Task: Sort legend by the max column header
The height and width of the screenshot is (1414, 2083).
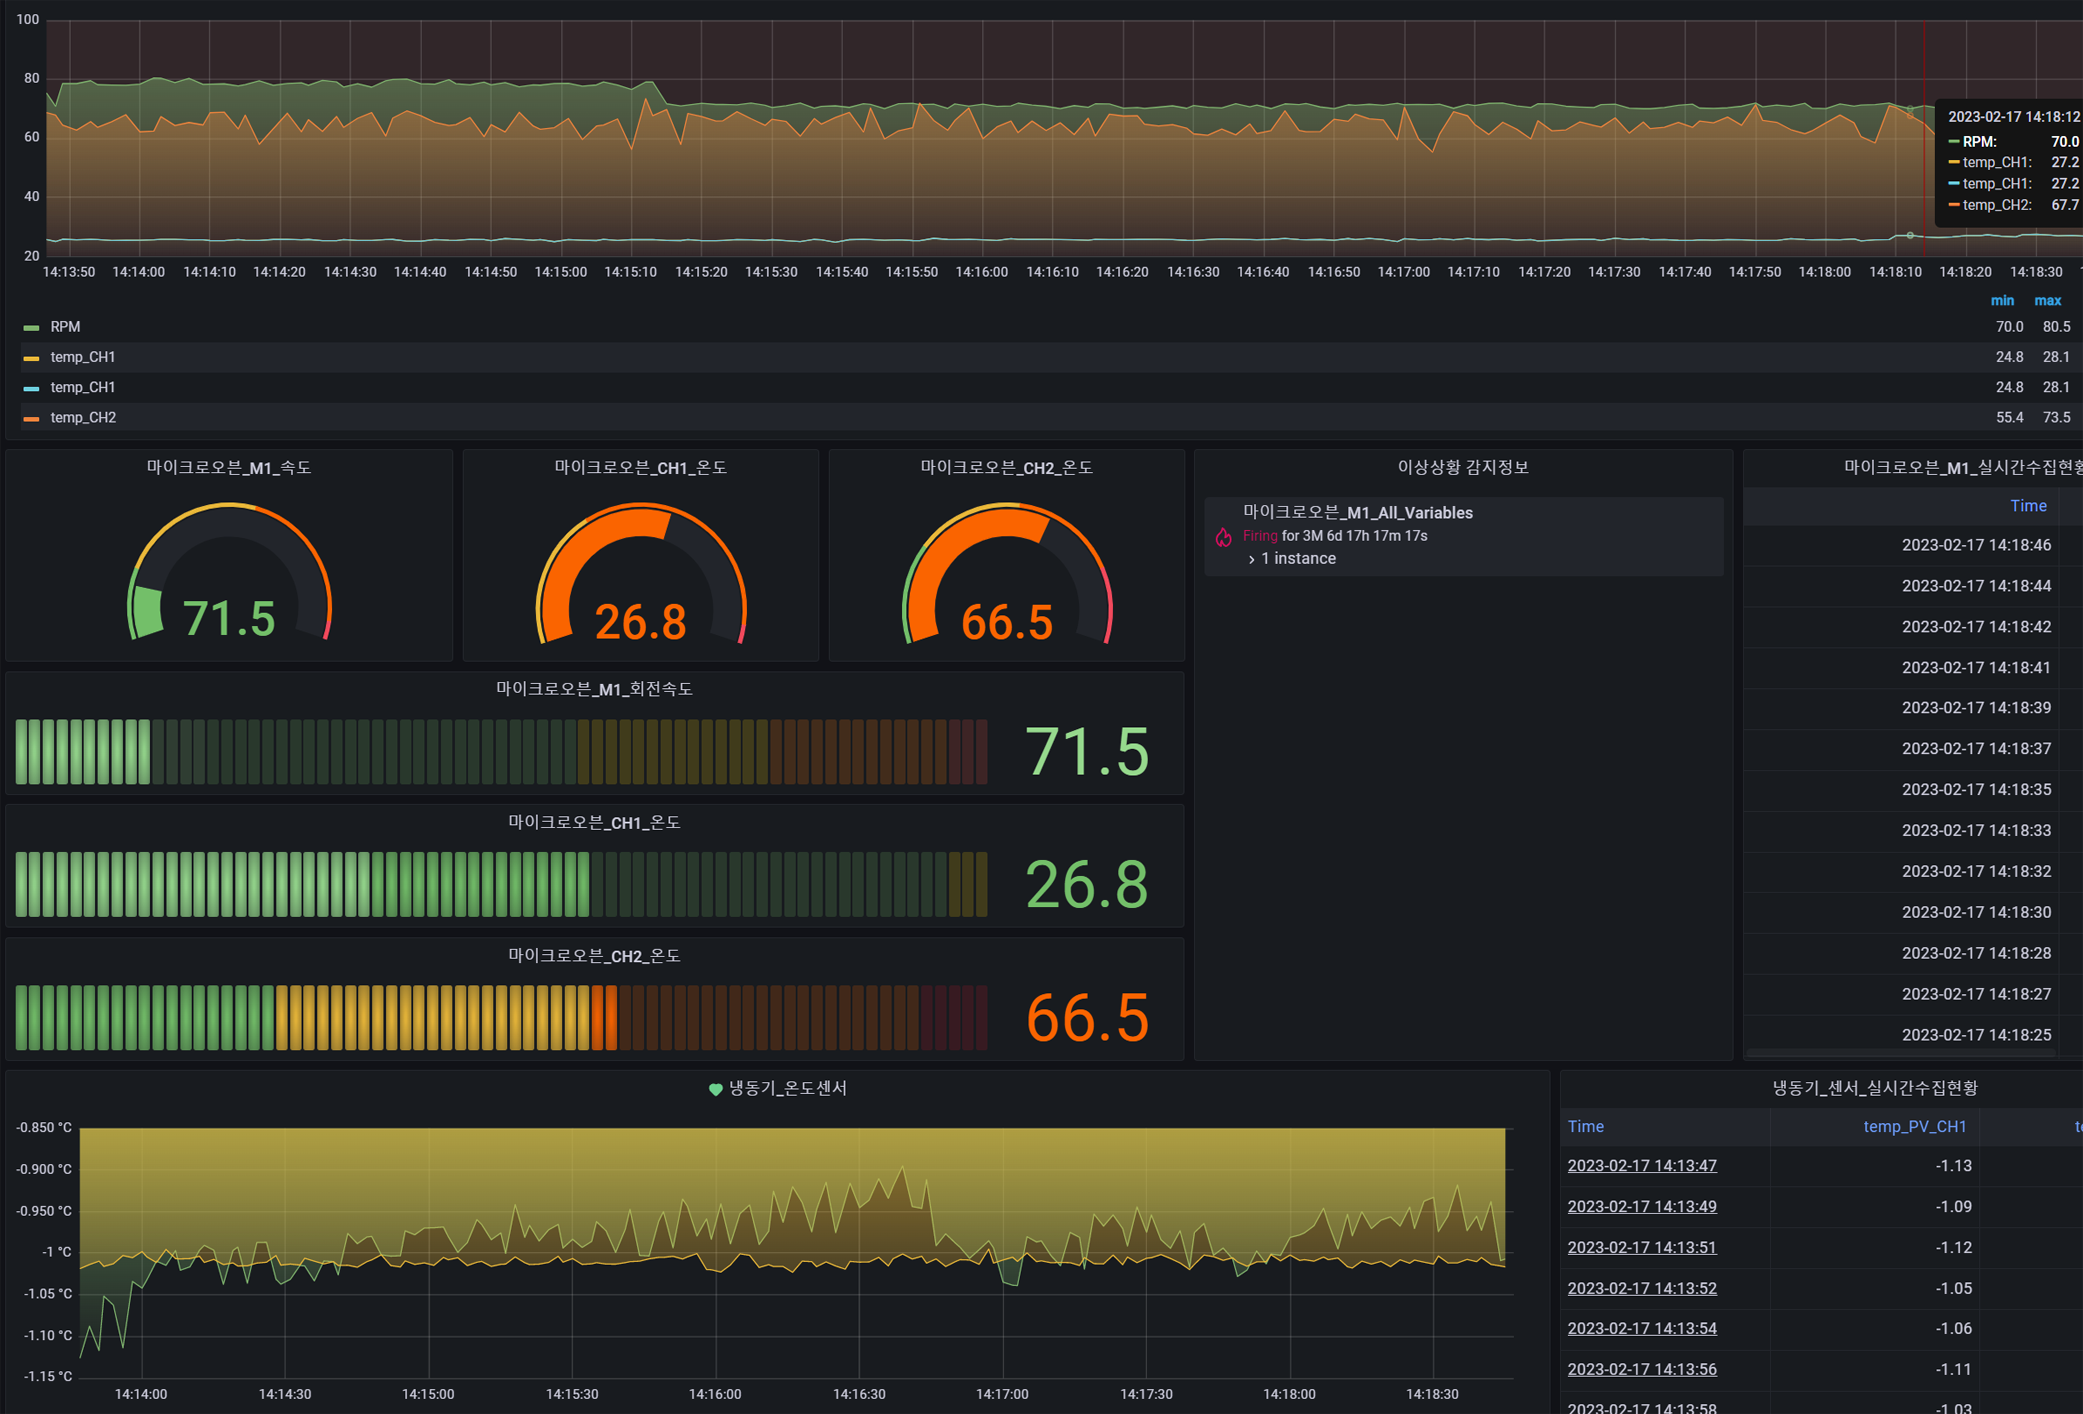Action: (2047, 300)
